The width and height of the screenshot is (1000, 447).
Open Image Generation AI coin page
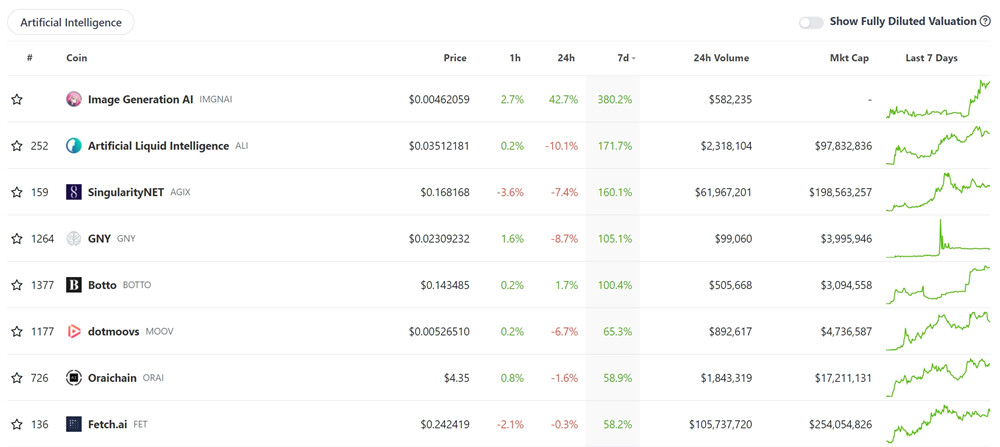click(140, 99)
